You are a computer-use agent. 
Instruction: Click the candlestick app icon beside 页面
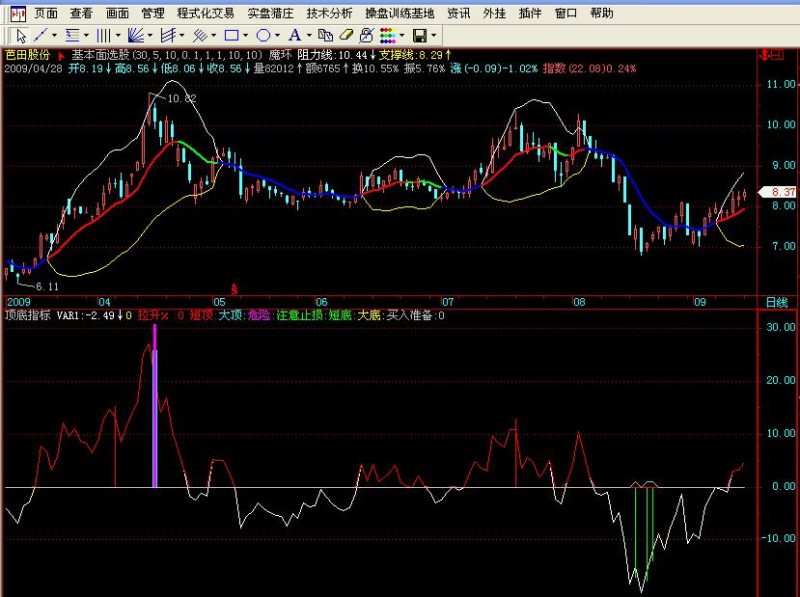click(x=18, y=14)
